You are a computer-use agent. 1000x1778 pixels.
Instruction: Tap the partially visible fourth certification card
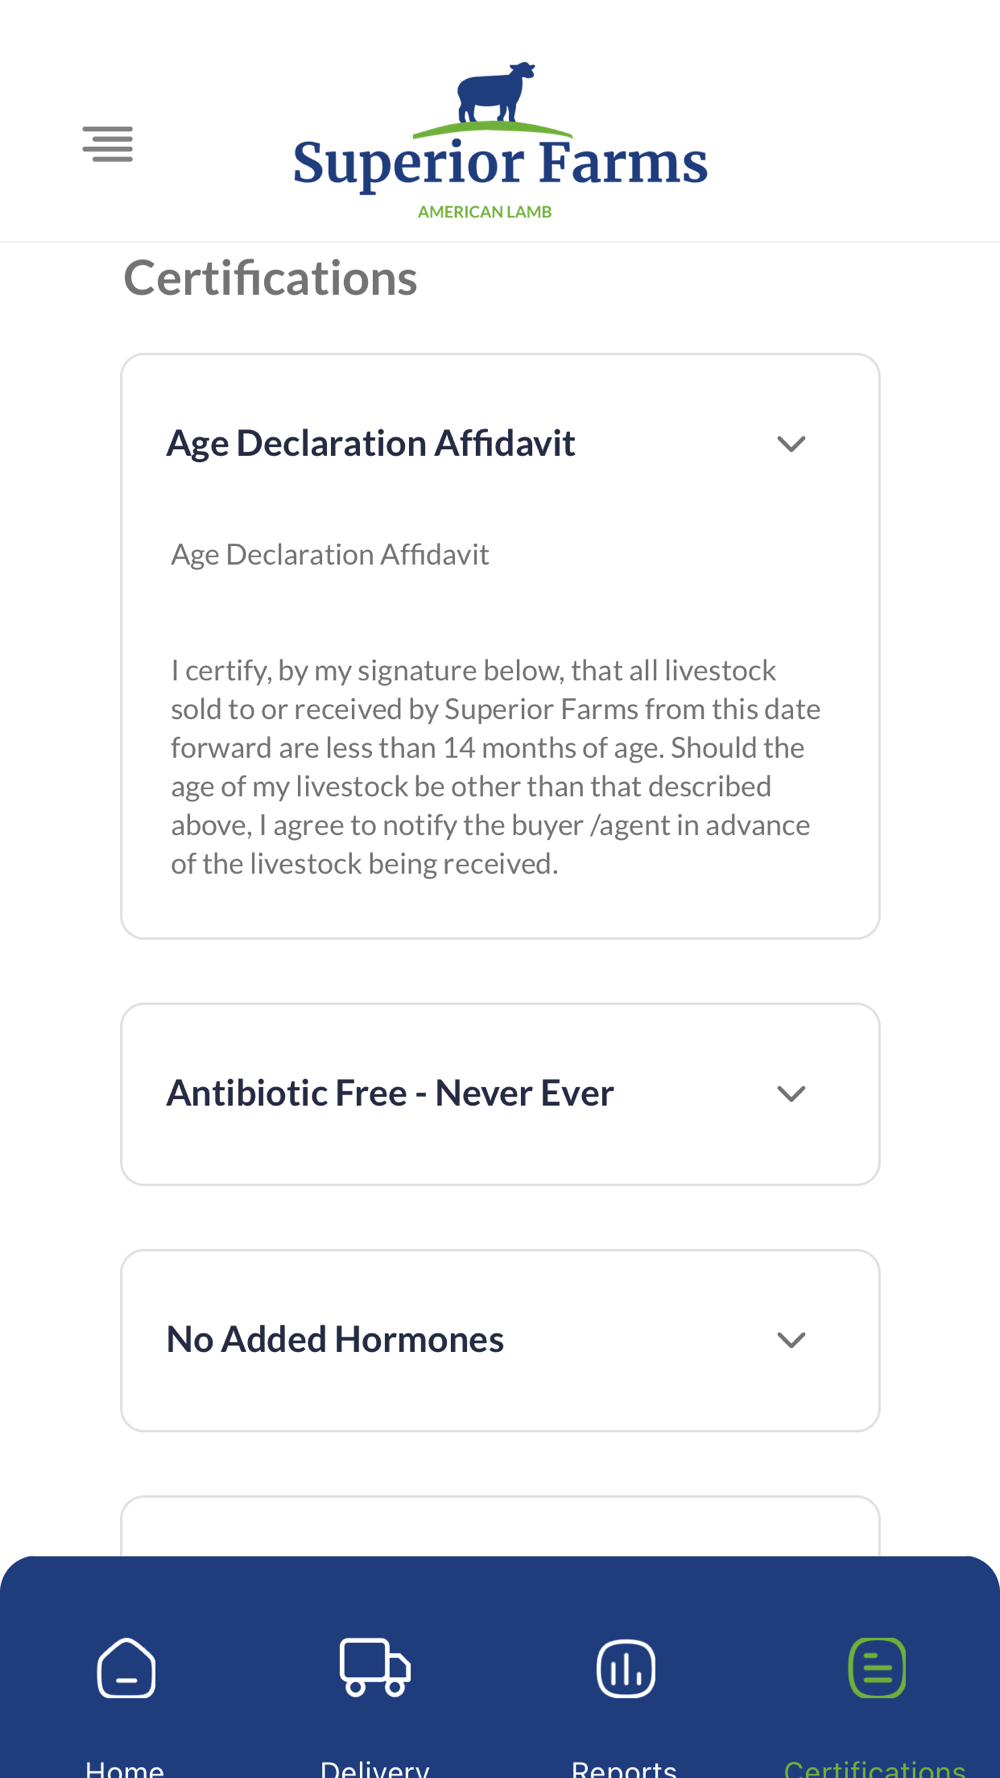tap(500, 1527)
